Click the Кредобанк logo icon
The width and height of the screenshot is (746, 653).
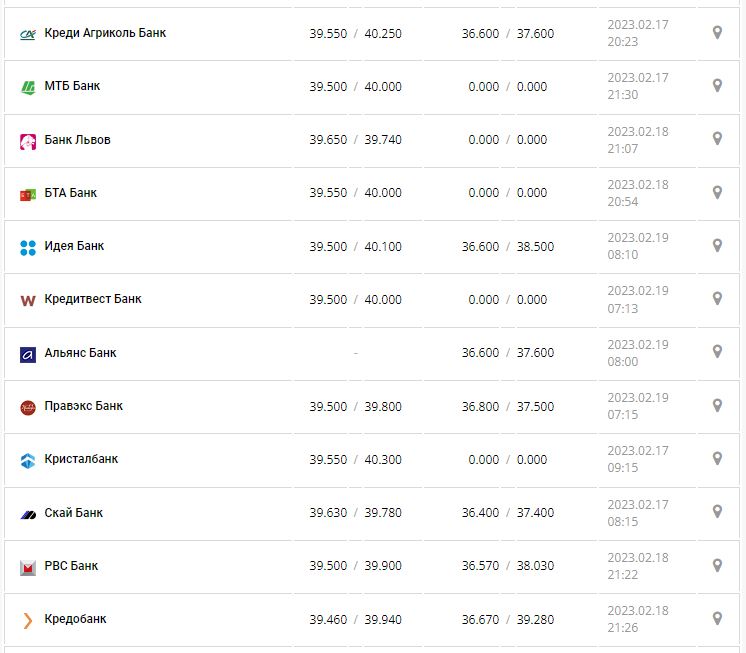[28, 620]
